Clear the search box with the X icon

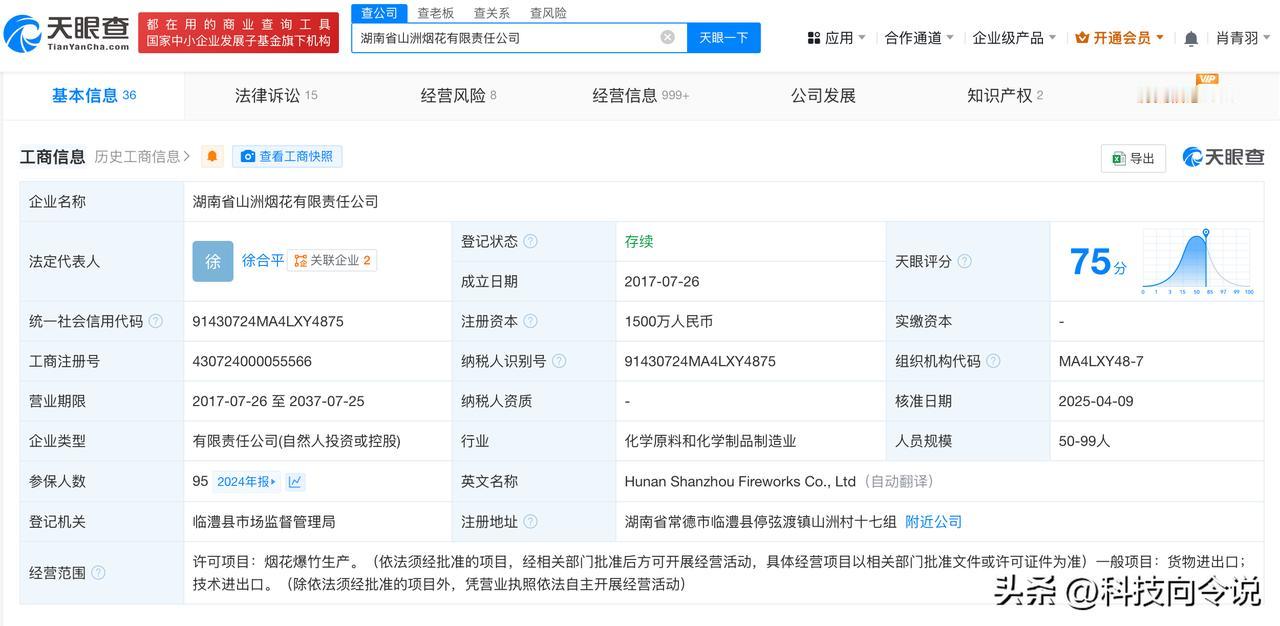[x=667, y=37]
